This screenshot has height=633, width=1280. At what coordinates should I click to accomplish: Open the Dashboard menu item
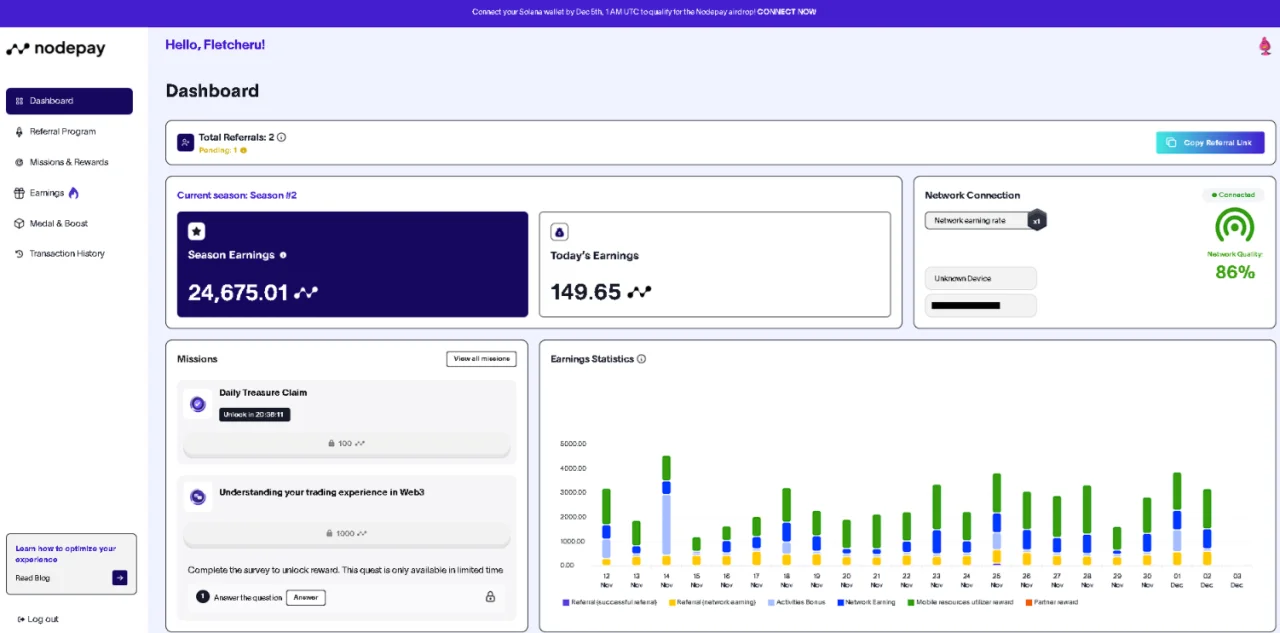click(69, 101)
